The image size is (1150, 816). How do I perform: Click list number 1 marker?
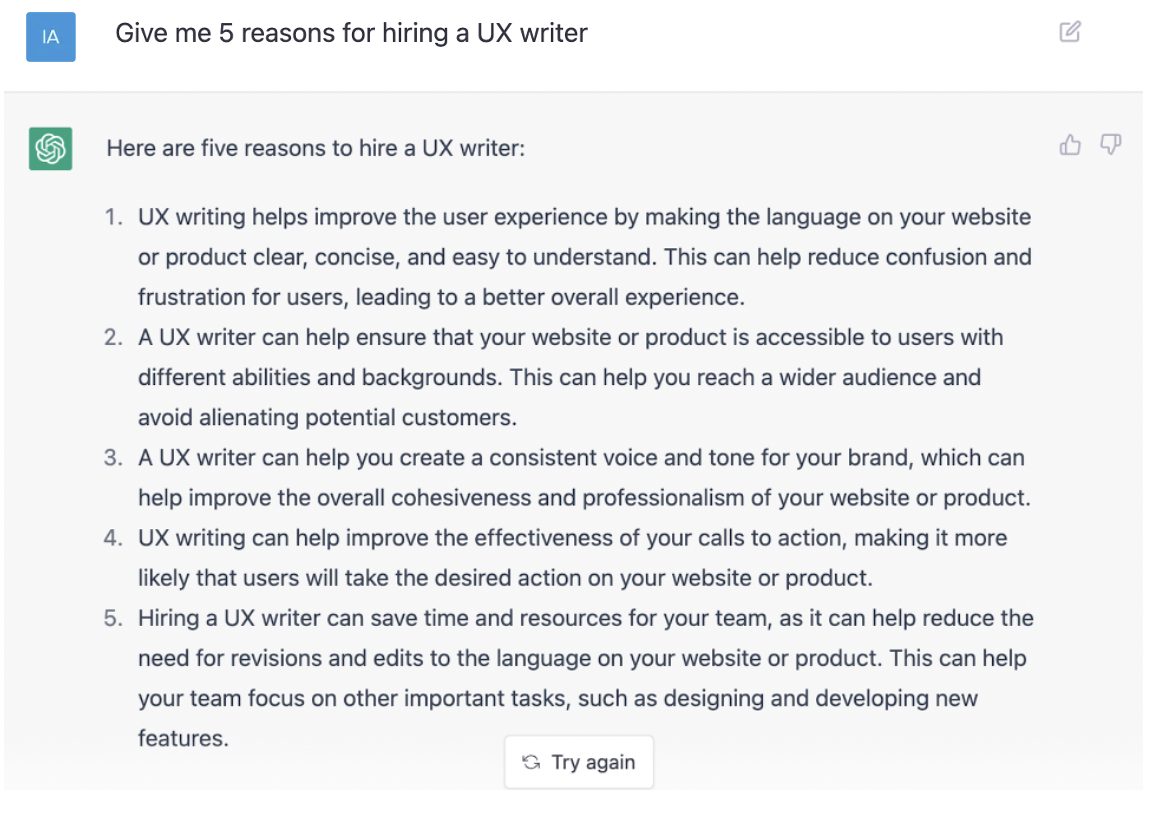pos(114,217)
